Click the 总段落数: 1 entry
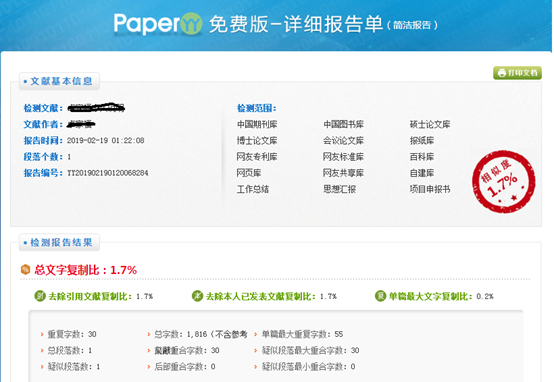 coord(70,350)
